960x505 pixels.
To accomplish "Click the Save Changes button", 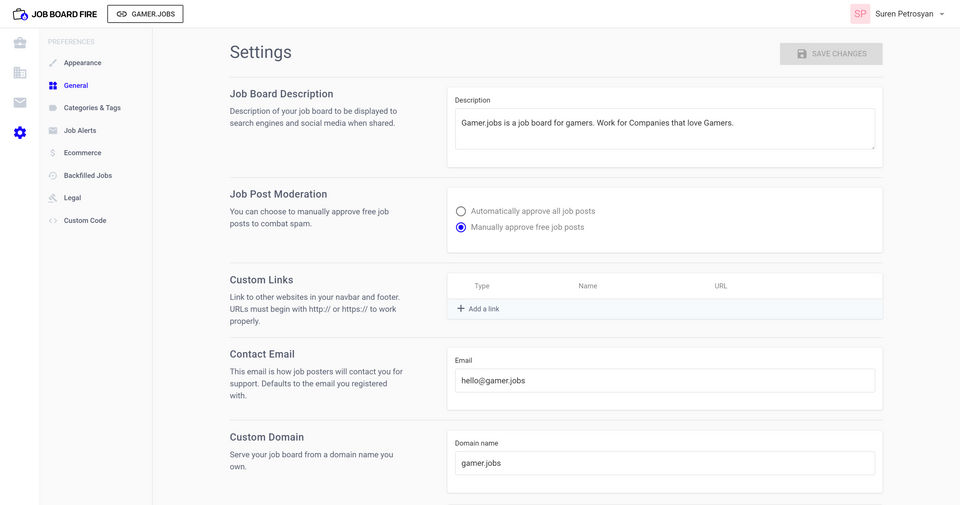I will pyautogui.click(x=831, y=54).
